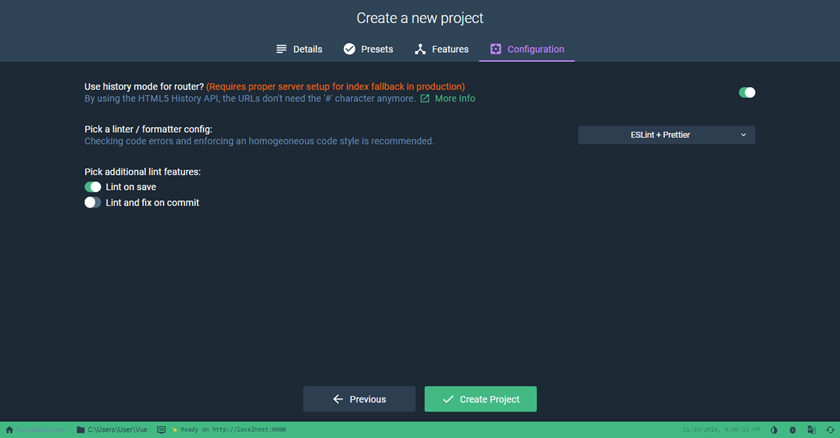Switch to the Details tab
The width and height of the screenshot is (840, 438).
(x=299, y=49)
